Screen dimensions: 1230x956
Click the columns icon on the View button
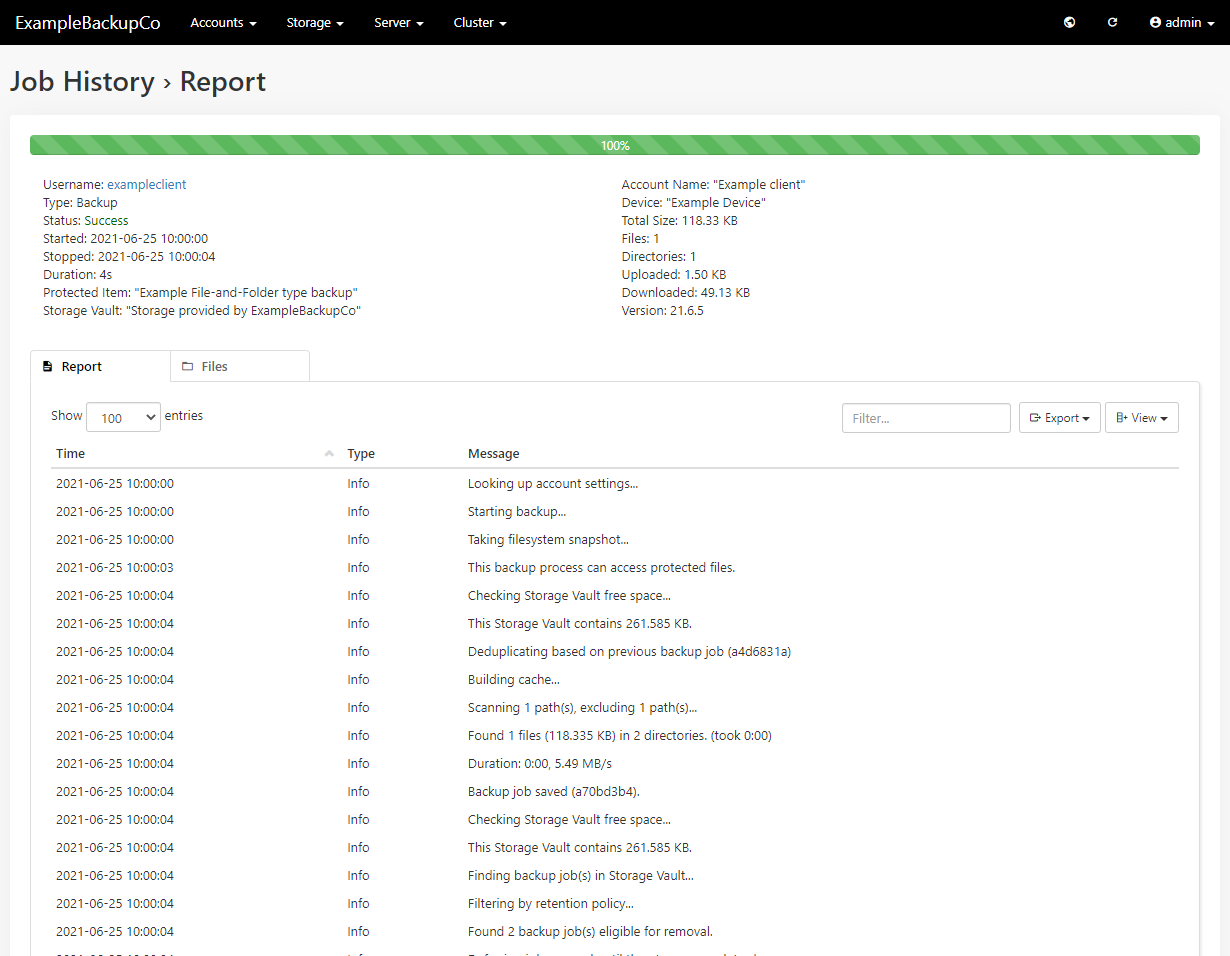tap(1122, 417)
